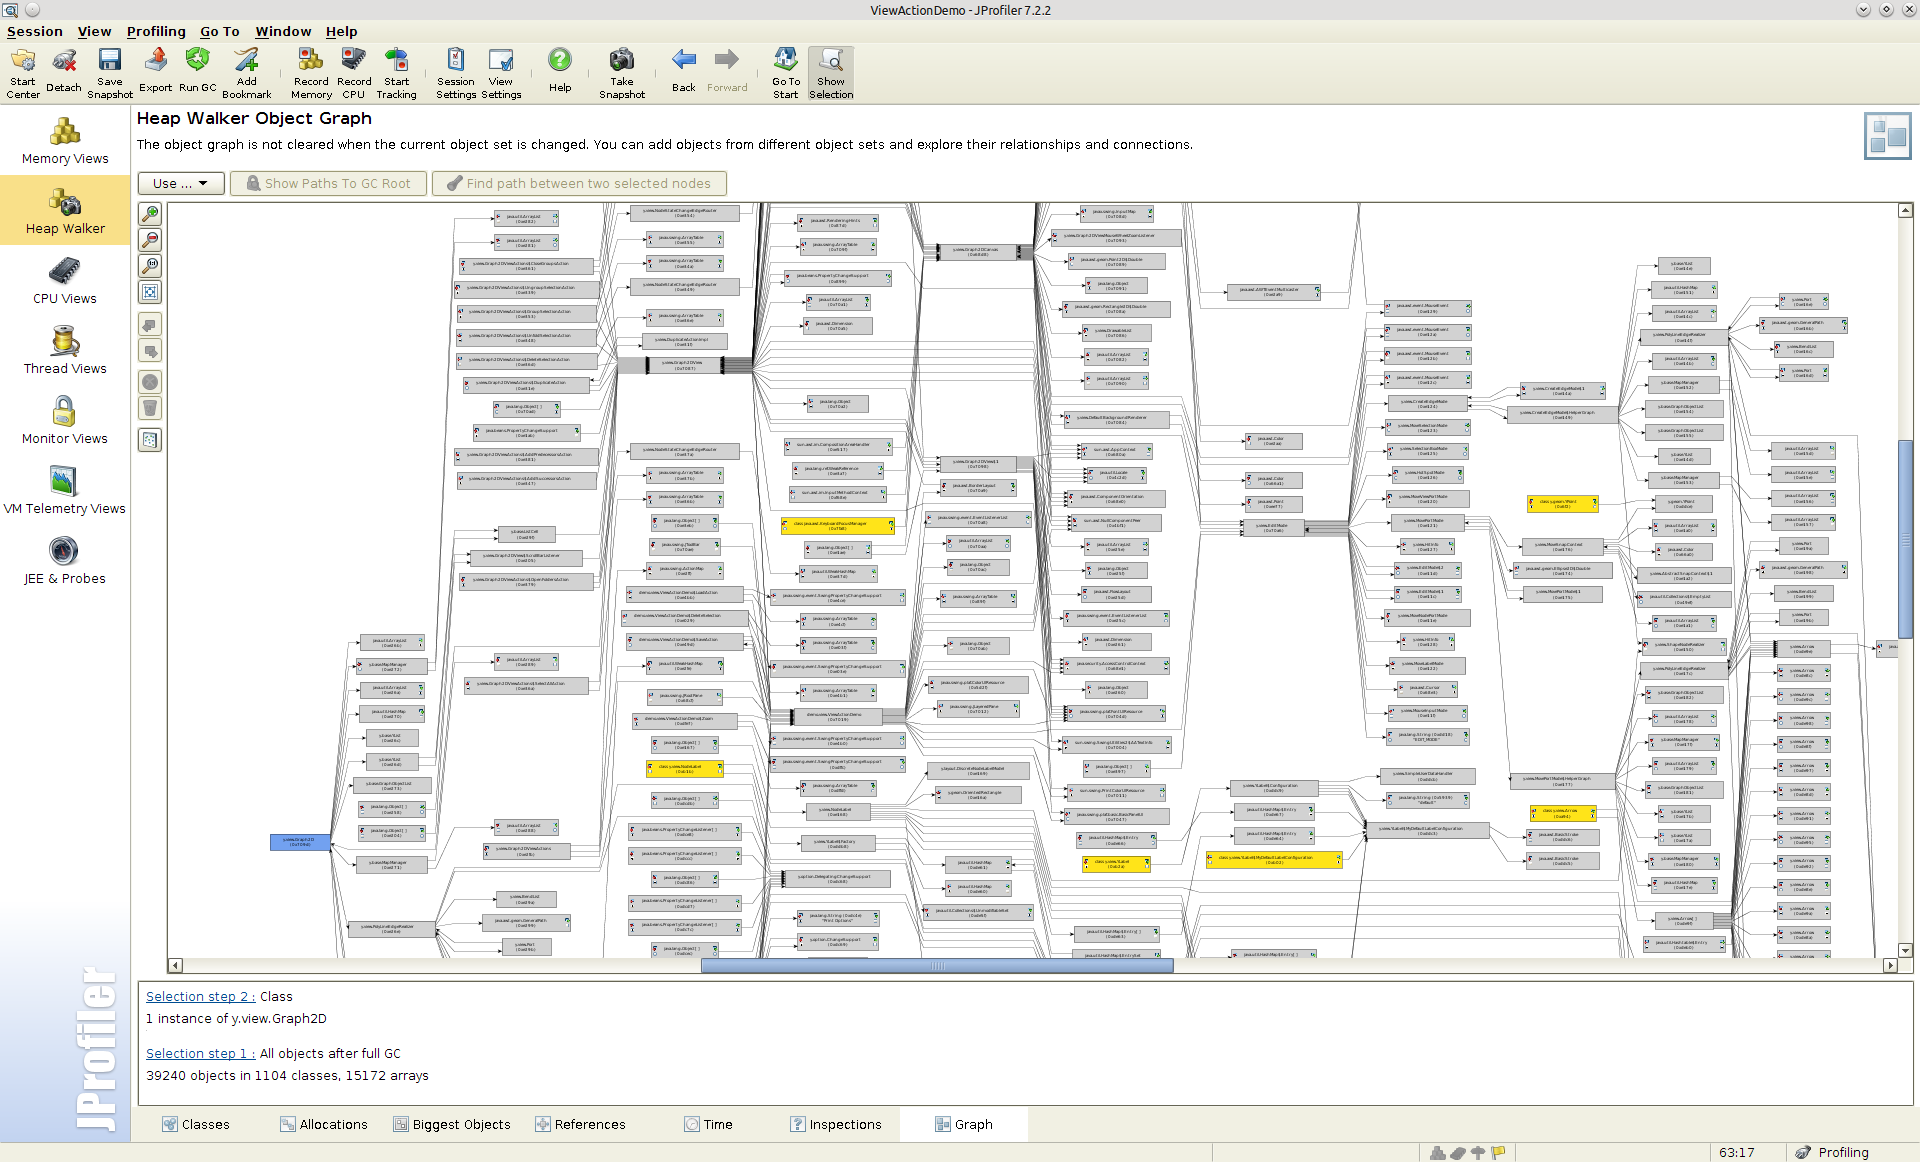Image resolution: width=1920 pixels, height=1162 pixels.
Task: Open the Use ... dropdown
Action: click(x=180, y=183)
